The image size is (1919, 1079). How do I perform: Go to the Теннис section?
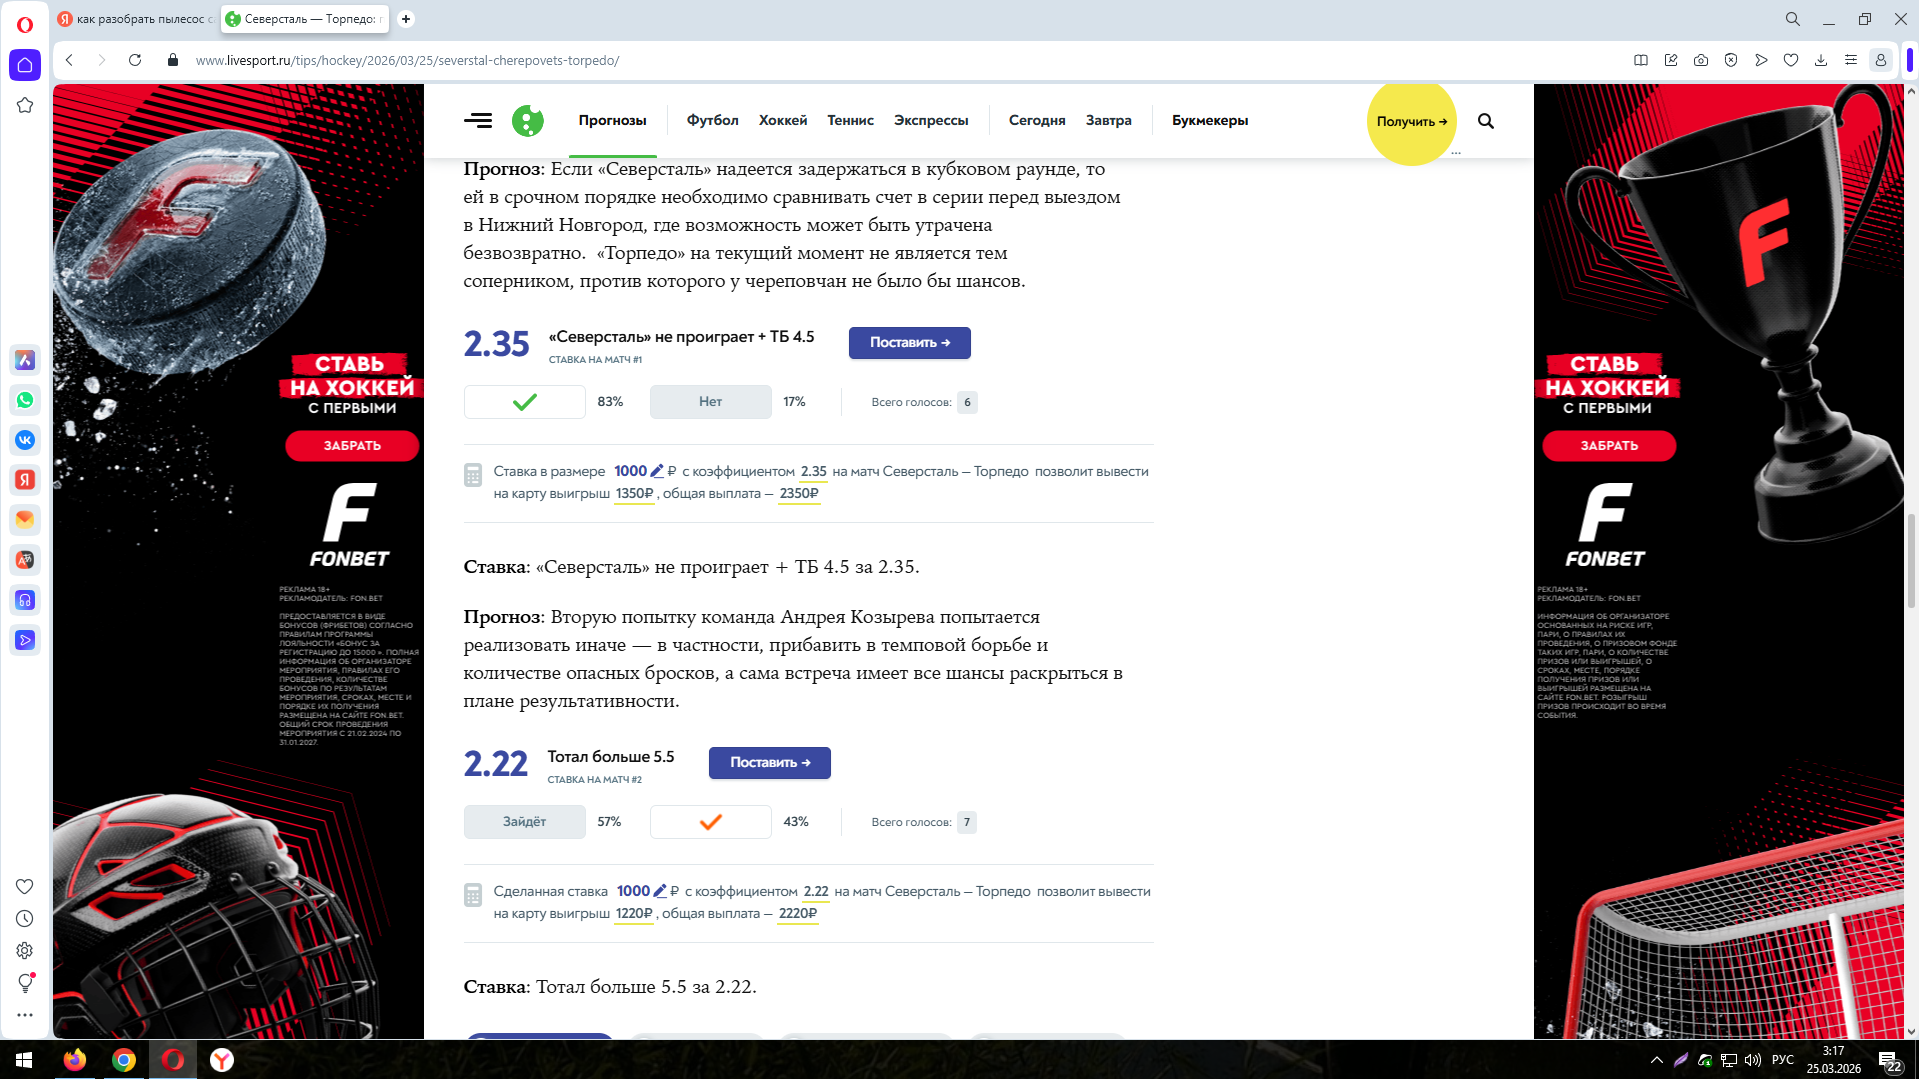(851, 121)
